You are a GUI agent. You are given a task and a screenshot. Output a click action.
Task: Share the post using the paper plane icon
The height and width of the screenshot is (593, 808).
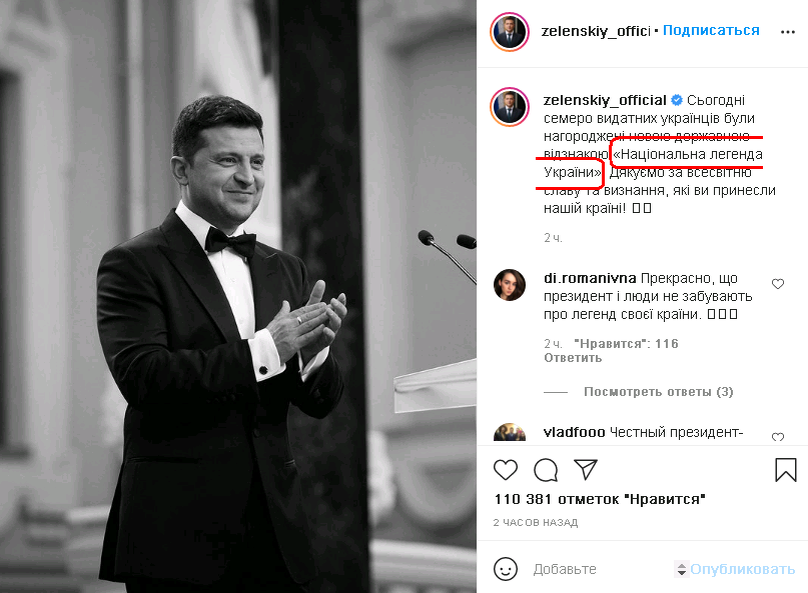(x=586, y=469)
